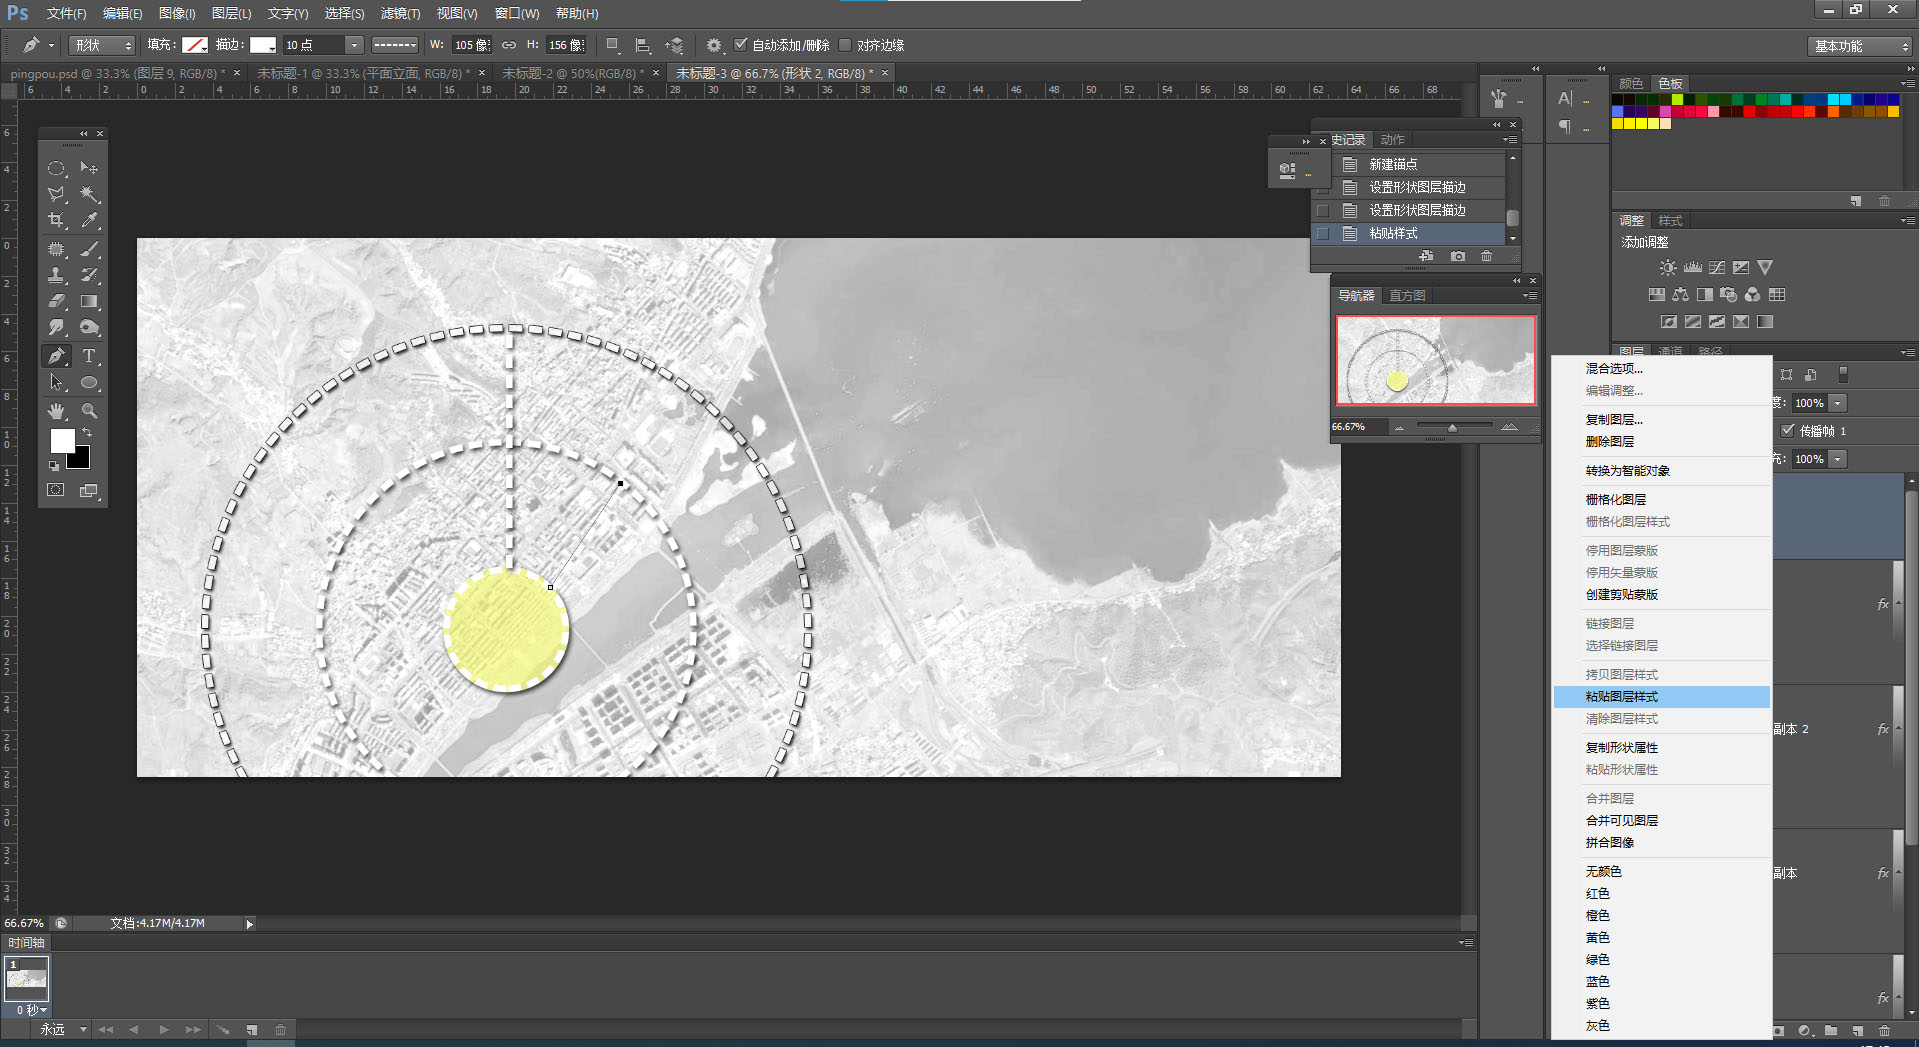This screenshot has width=1919, height=1047.
Task: Pick the Hand tool
Action: 57,411
